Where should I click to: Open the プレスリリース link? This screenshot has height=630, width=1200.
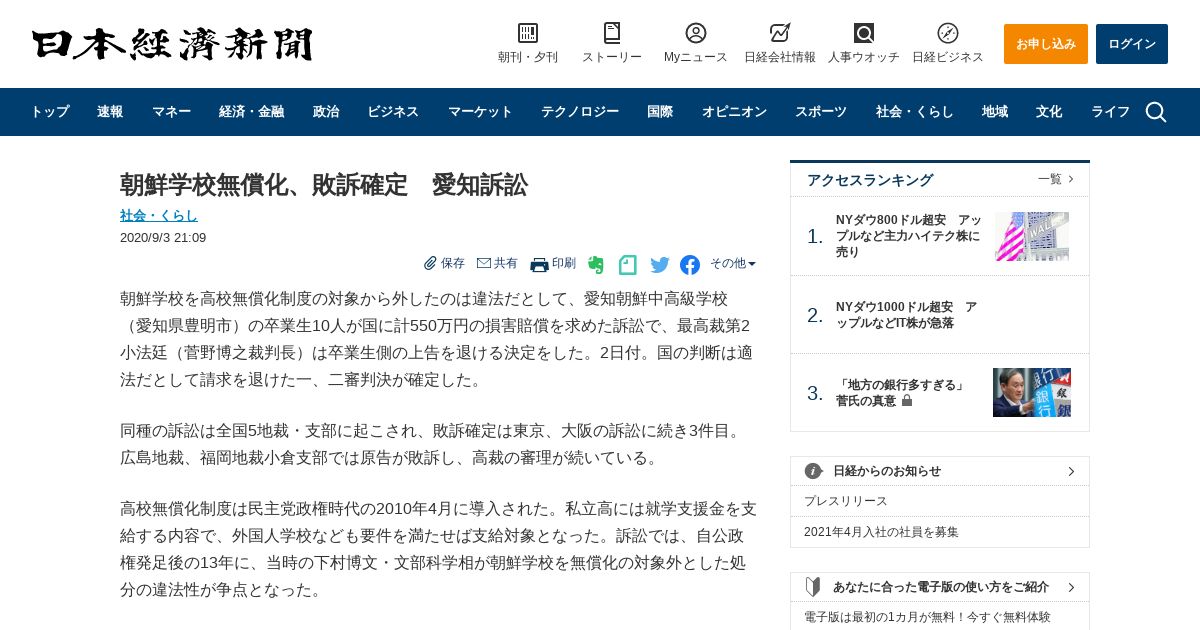[846, 501]
